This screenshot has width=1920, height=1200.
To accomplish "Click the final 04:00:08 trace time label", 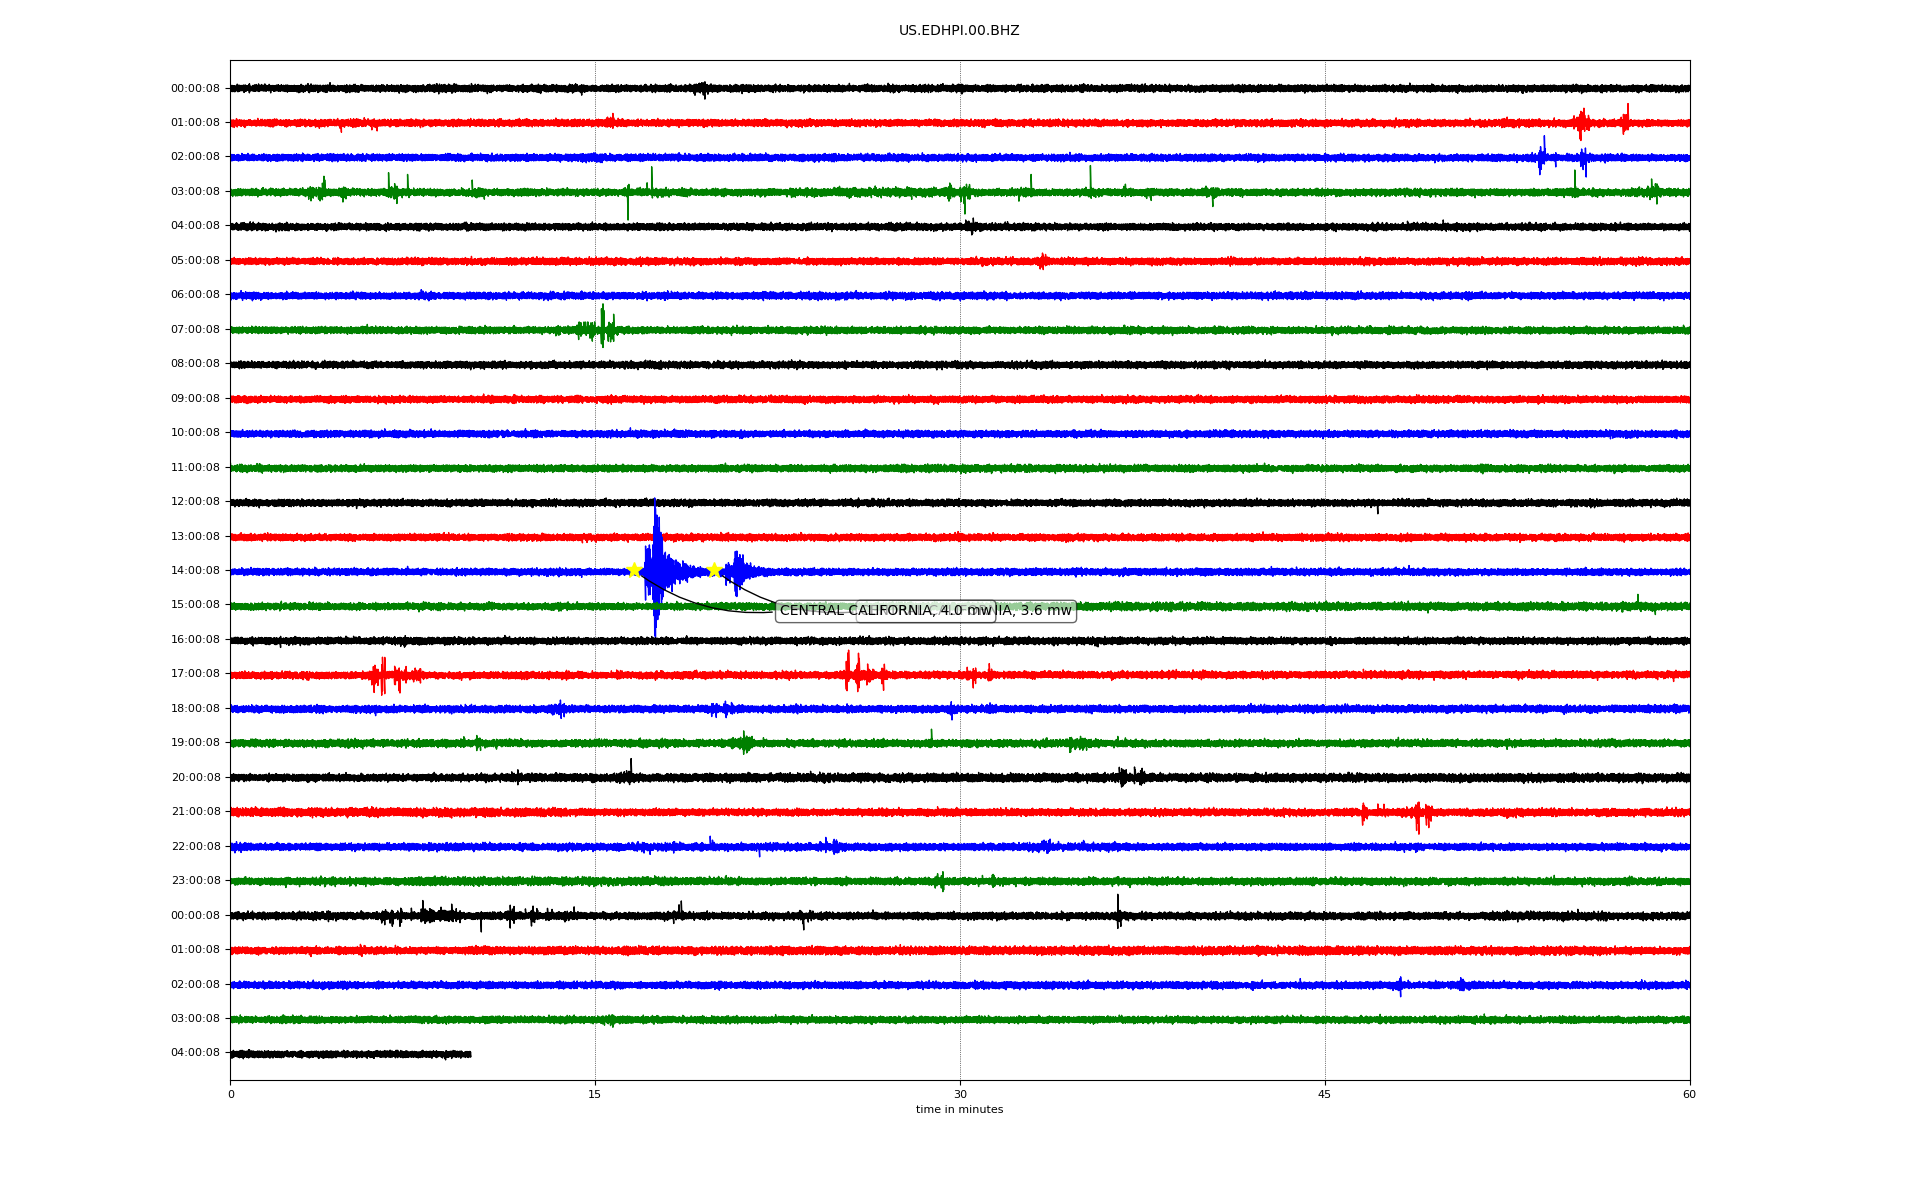I will (x=195, y=1053).
